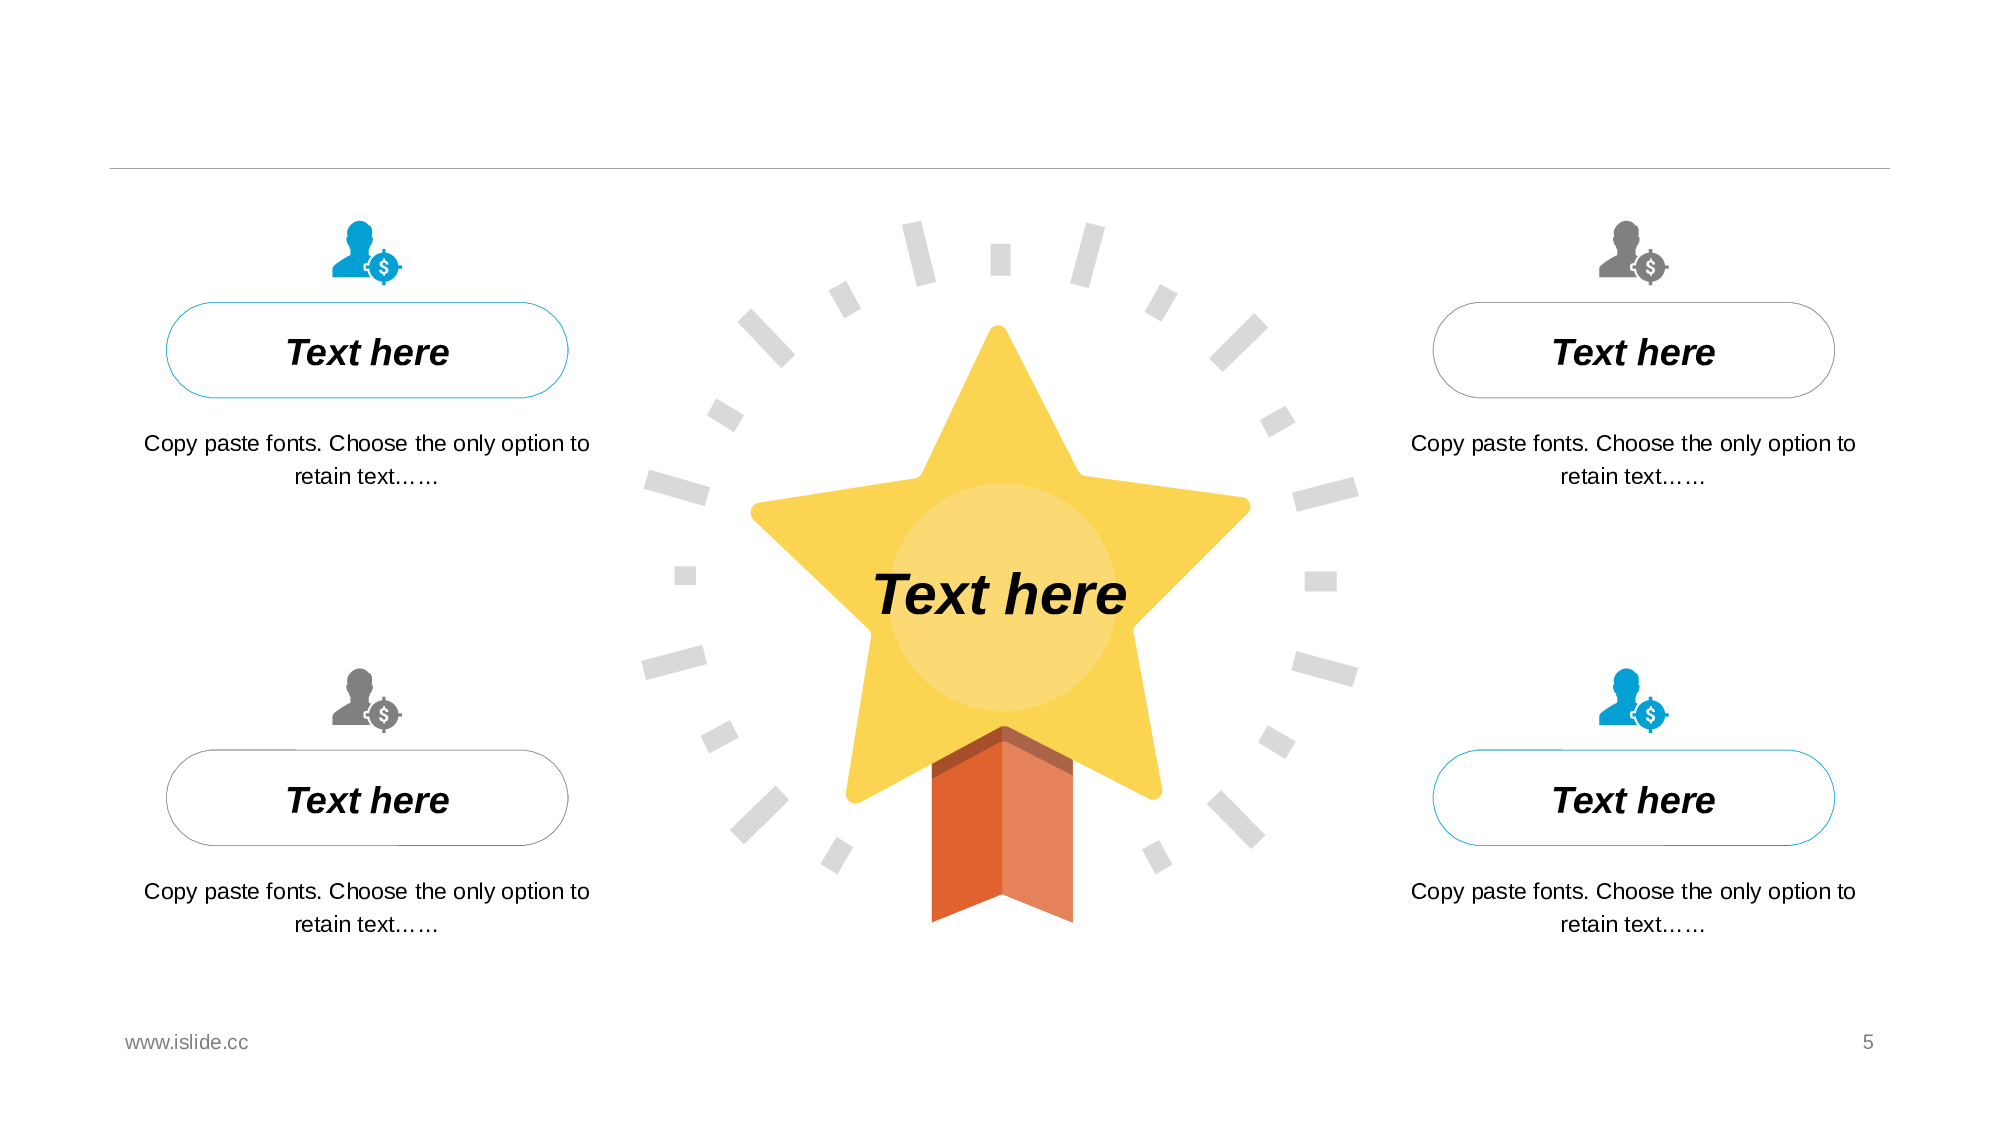Select the bottom-left "Text here" pill box
Image resolution: width=2000 pixels, height=1125 pixels.
click(367, 799)
